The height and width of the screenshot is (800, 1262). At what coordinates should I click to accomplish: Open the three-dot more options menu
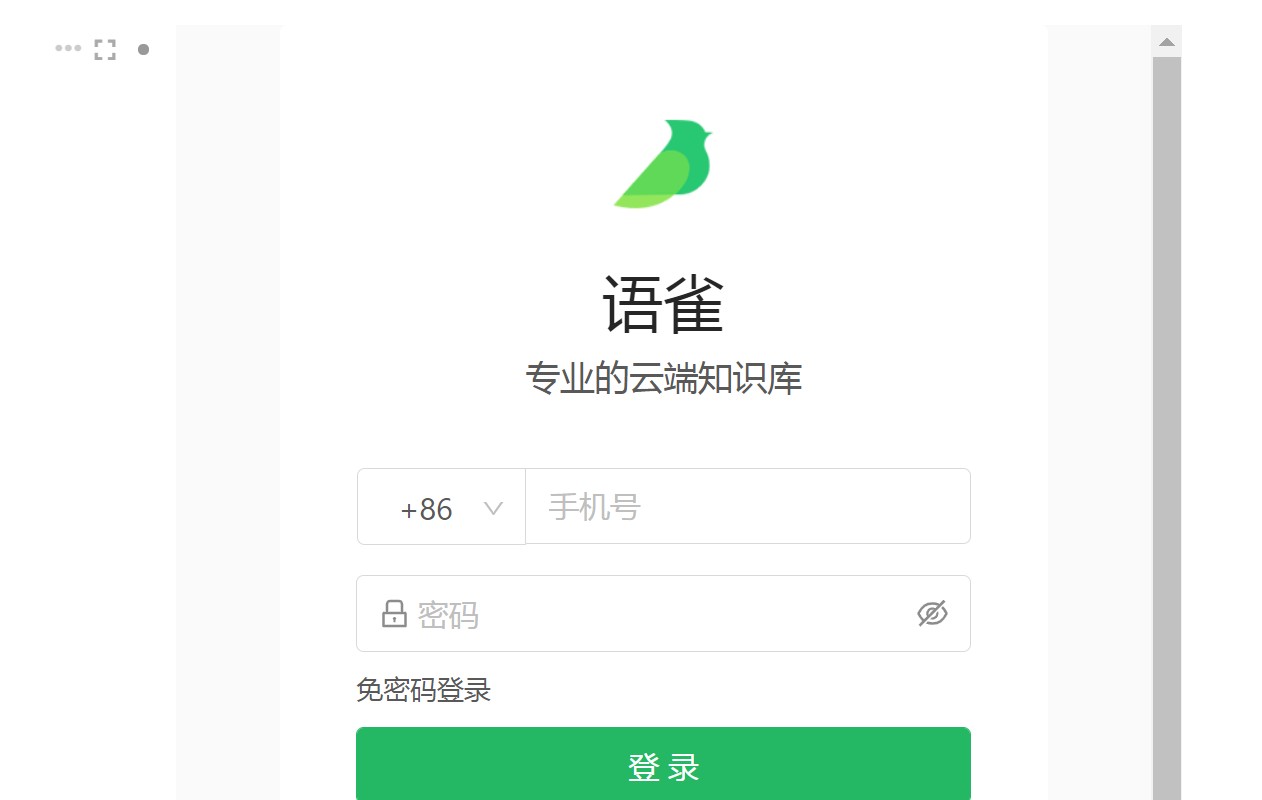[68, 48]
